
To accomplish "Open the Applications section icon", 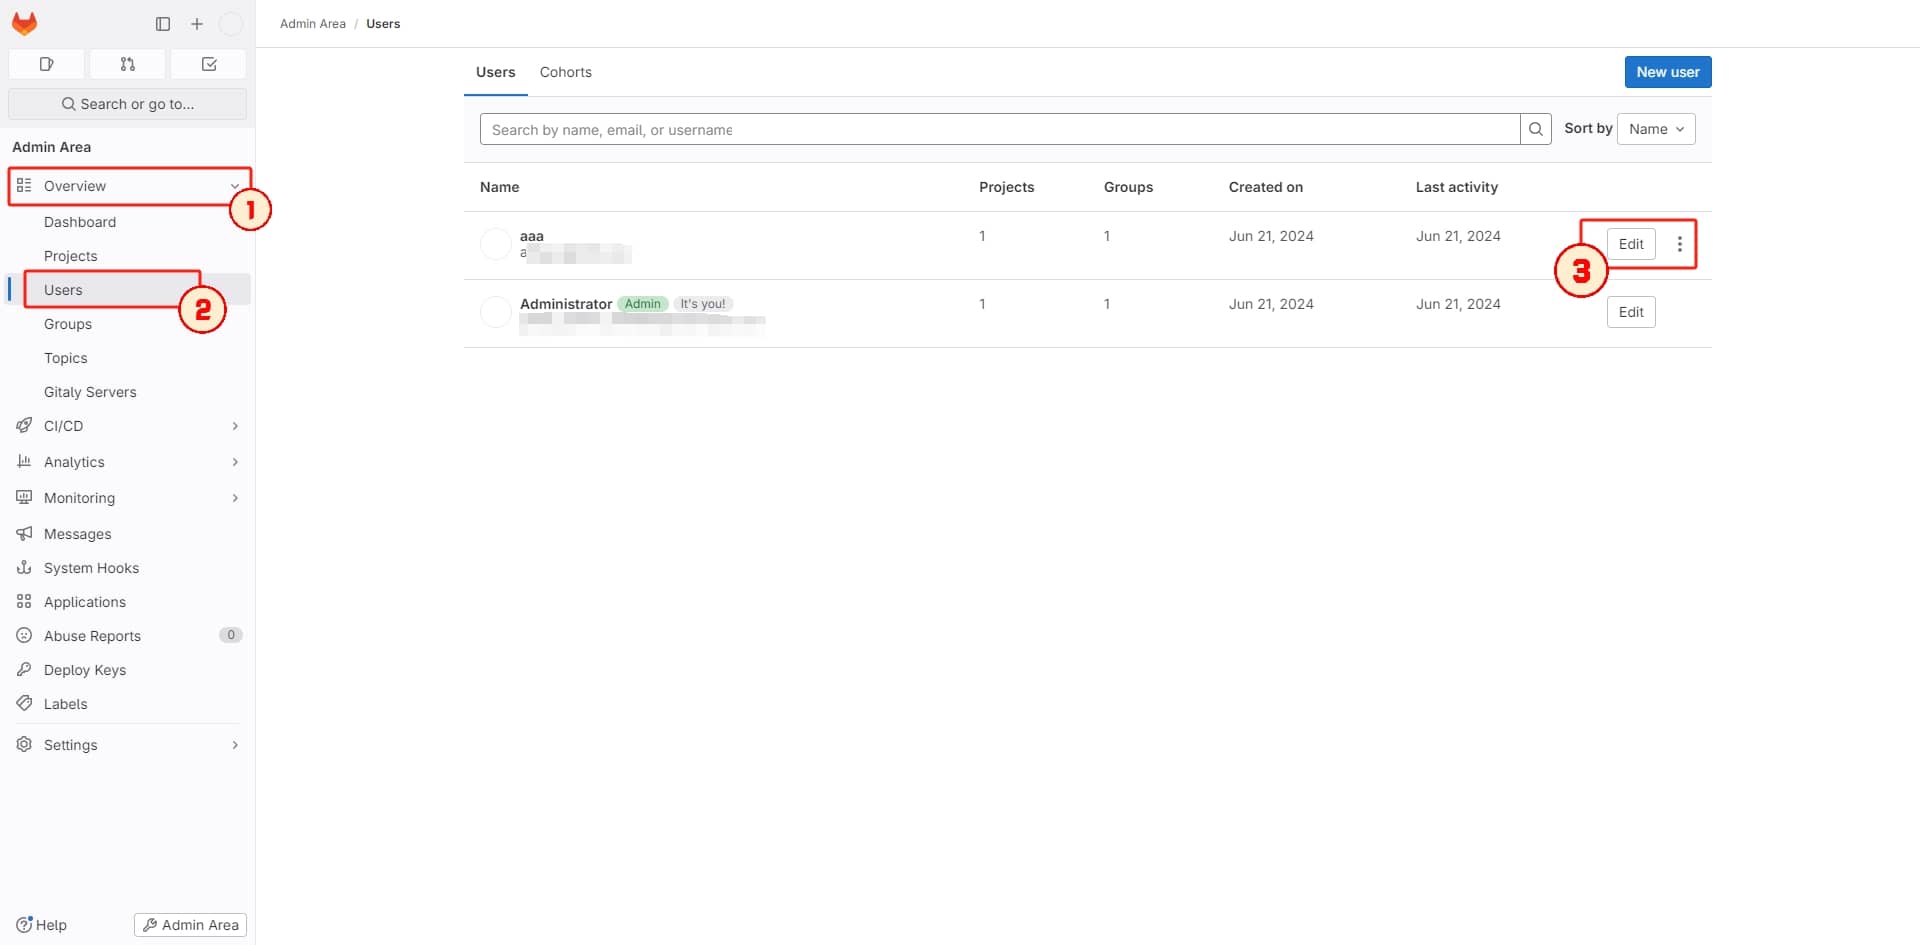I will (25, 601).
